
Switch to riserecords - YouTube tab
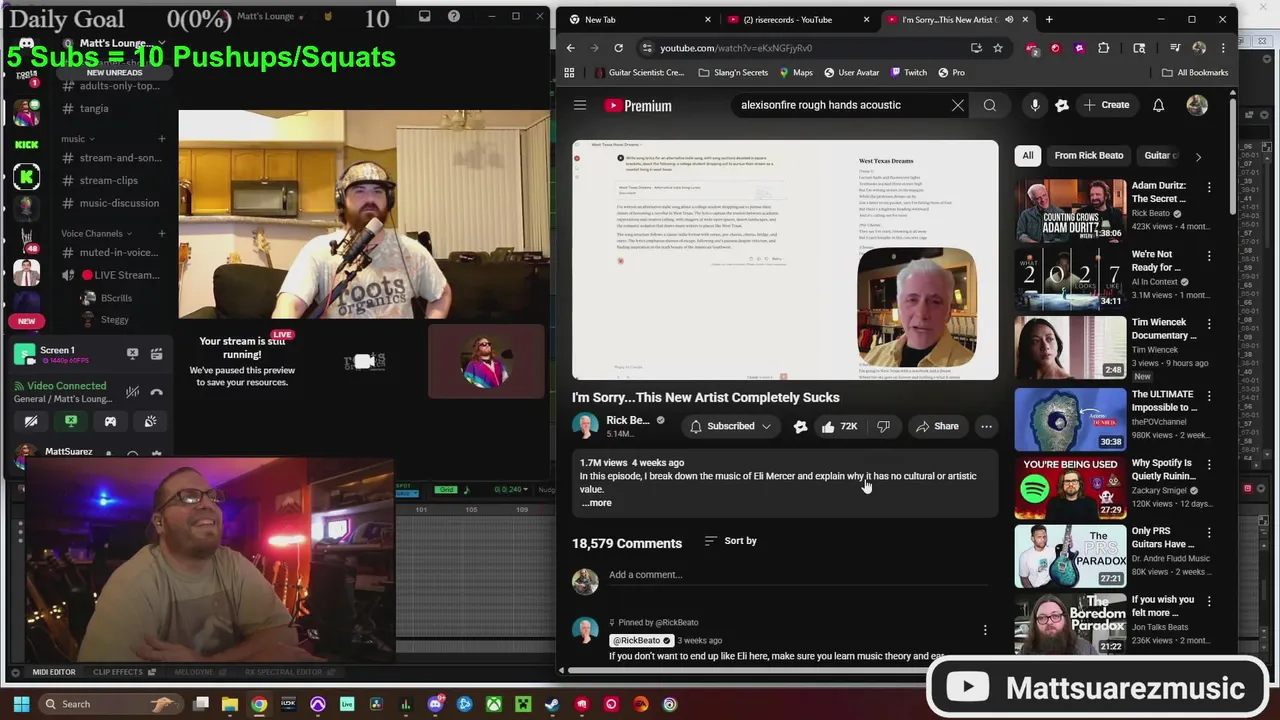pos(797,19)
